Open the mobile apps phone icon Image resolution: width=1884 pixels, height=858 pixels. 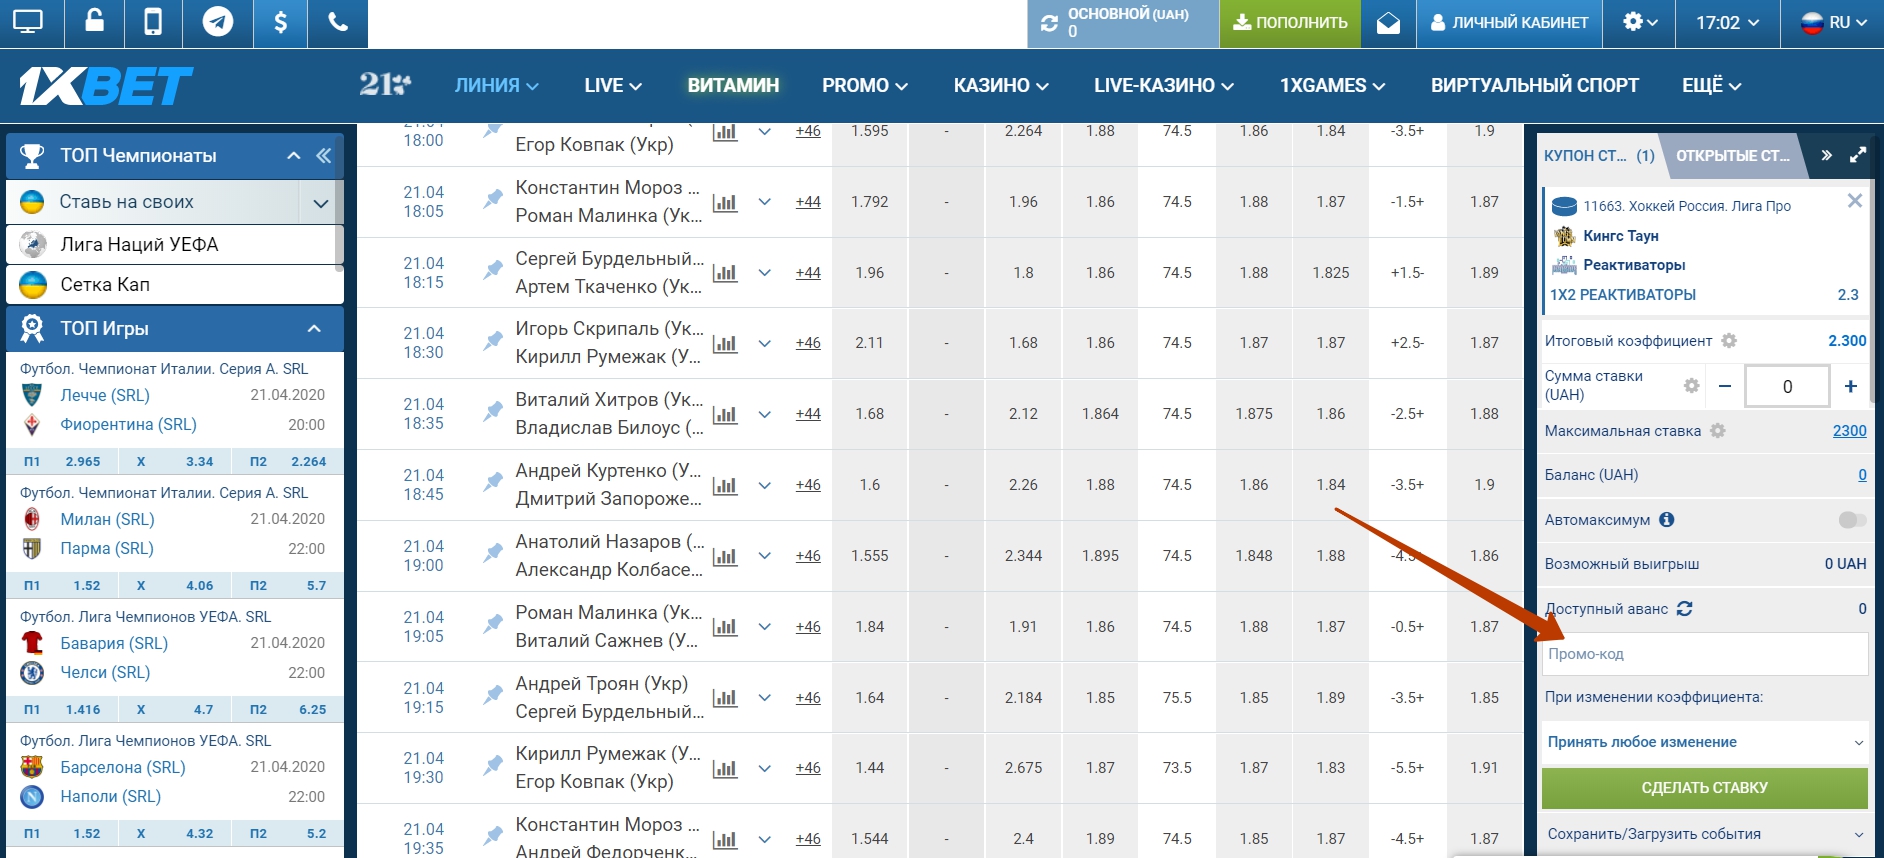[153, 21]
